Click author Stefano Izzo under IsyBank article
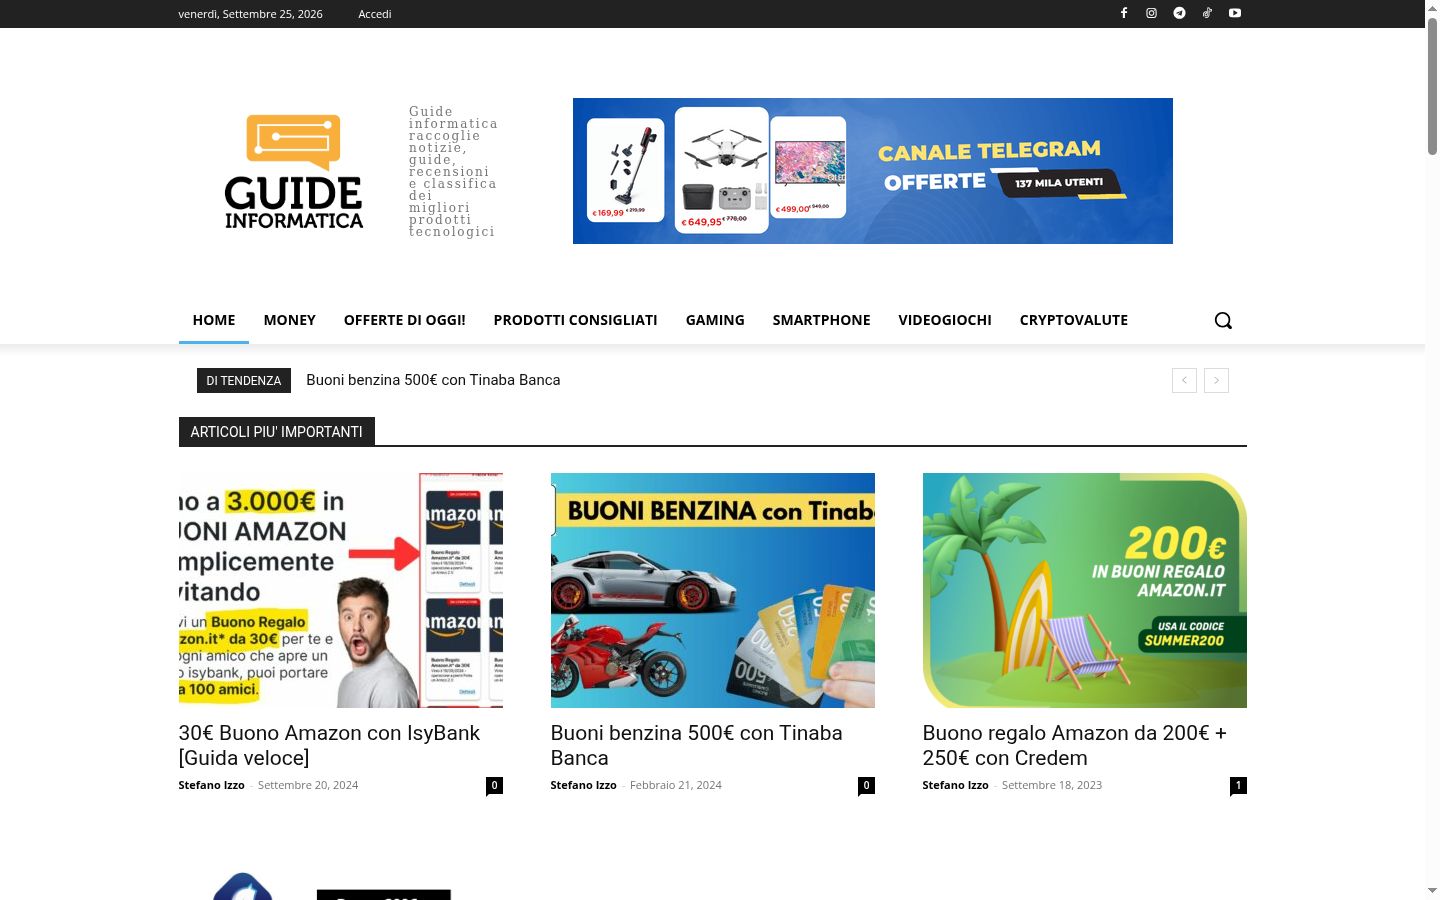The image size is (1440, 900). [212, 785]
